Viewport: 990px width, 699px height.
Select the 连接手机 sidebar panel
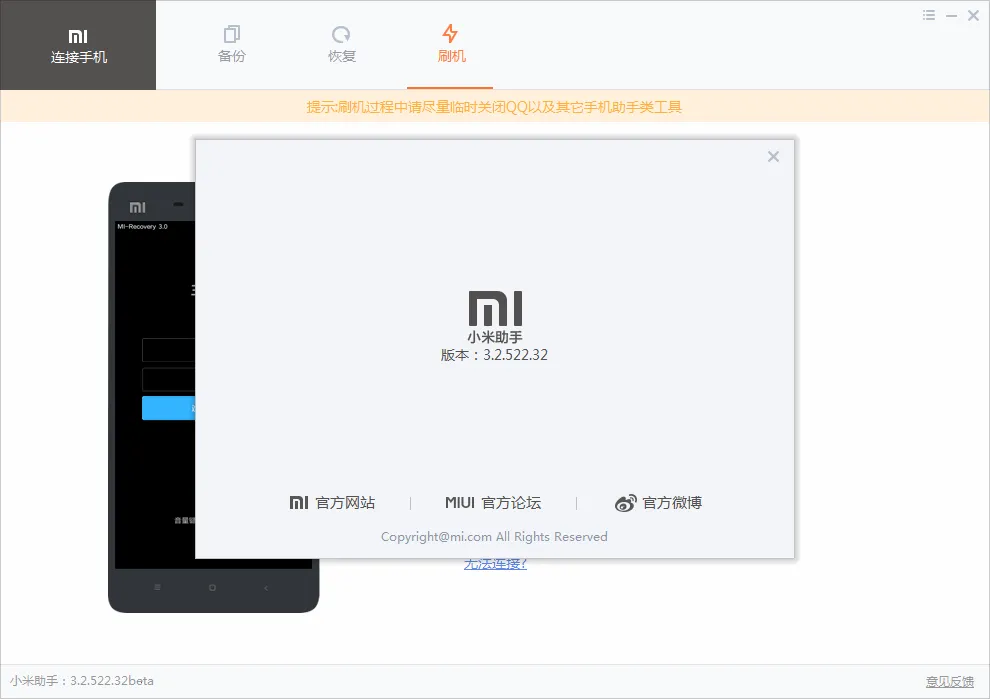coord(78,45)
